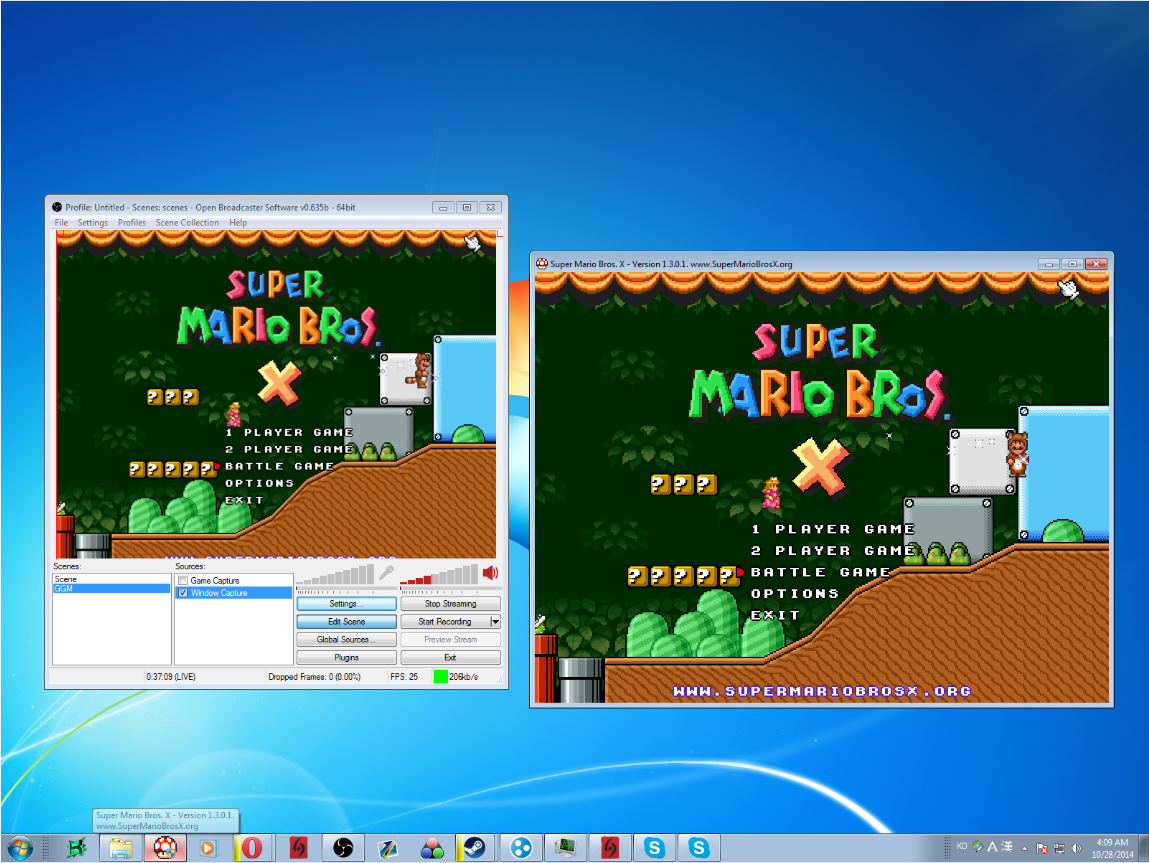Viewport: 1149px width, 863px height.
Task: Open the File menu in OBS
Action: click(x=61, y=223)
